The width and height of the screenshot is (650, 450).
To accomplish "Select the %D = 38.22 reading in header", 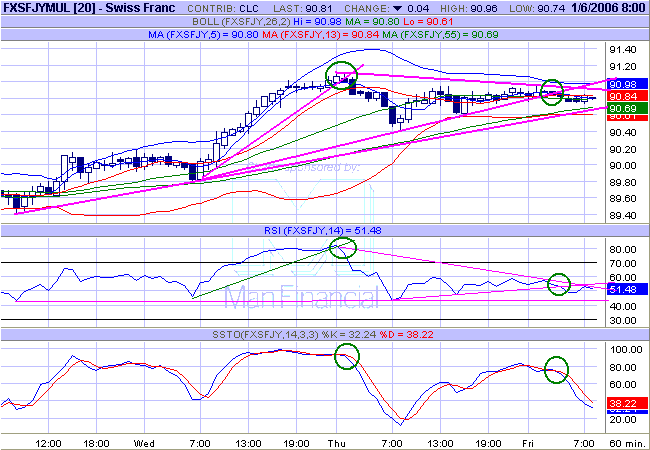I will [x=406, y=334].
